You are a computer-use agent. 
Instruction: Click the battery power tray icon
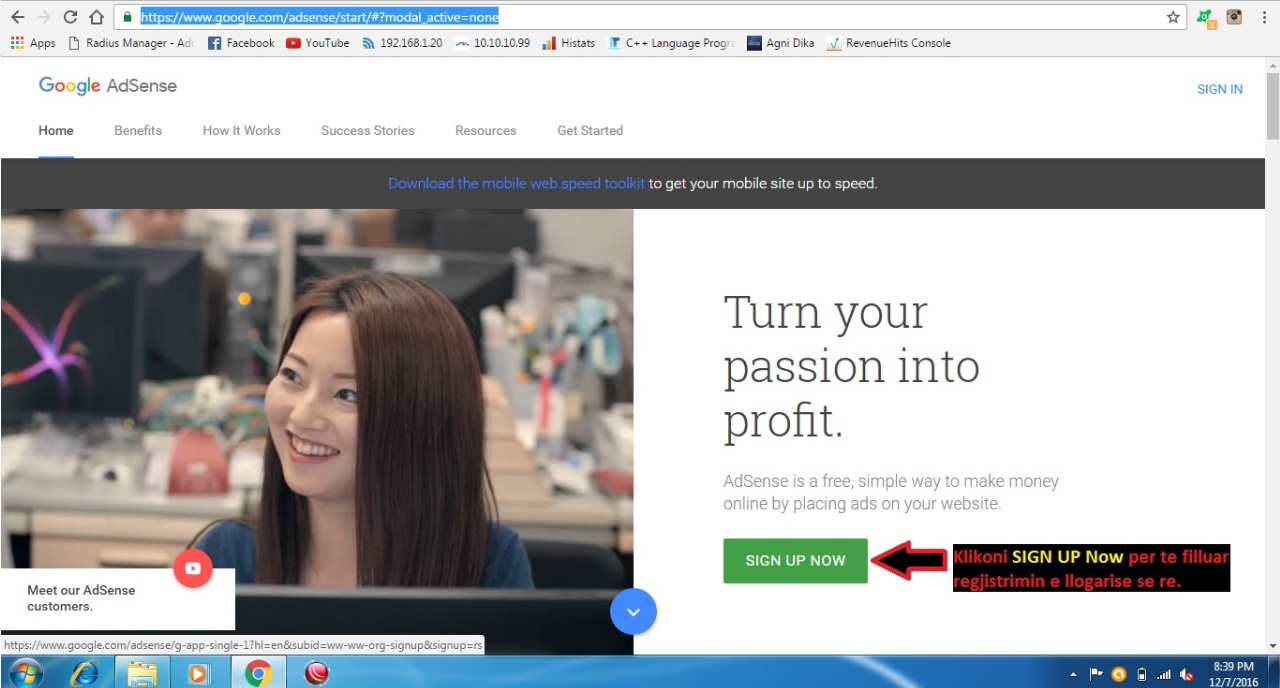pos(1141,674)
